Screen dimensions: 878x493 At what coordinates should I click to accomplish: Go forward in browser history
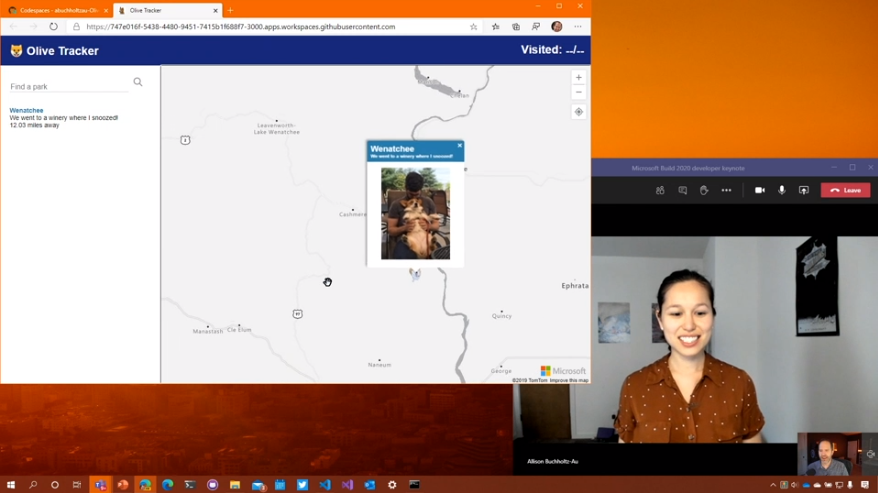(x=33, y=26)
